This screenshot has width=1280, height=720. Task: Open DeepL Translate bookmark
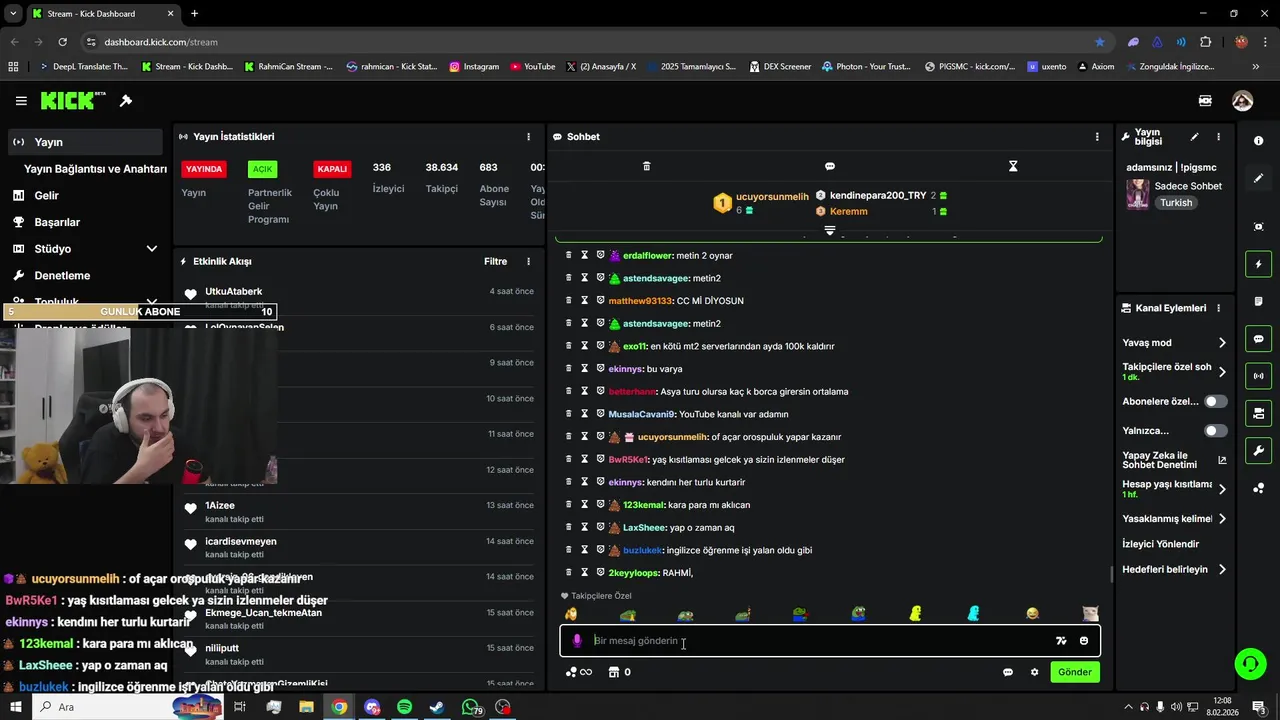(x=83, y=67)
